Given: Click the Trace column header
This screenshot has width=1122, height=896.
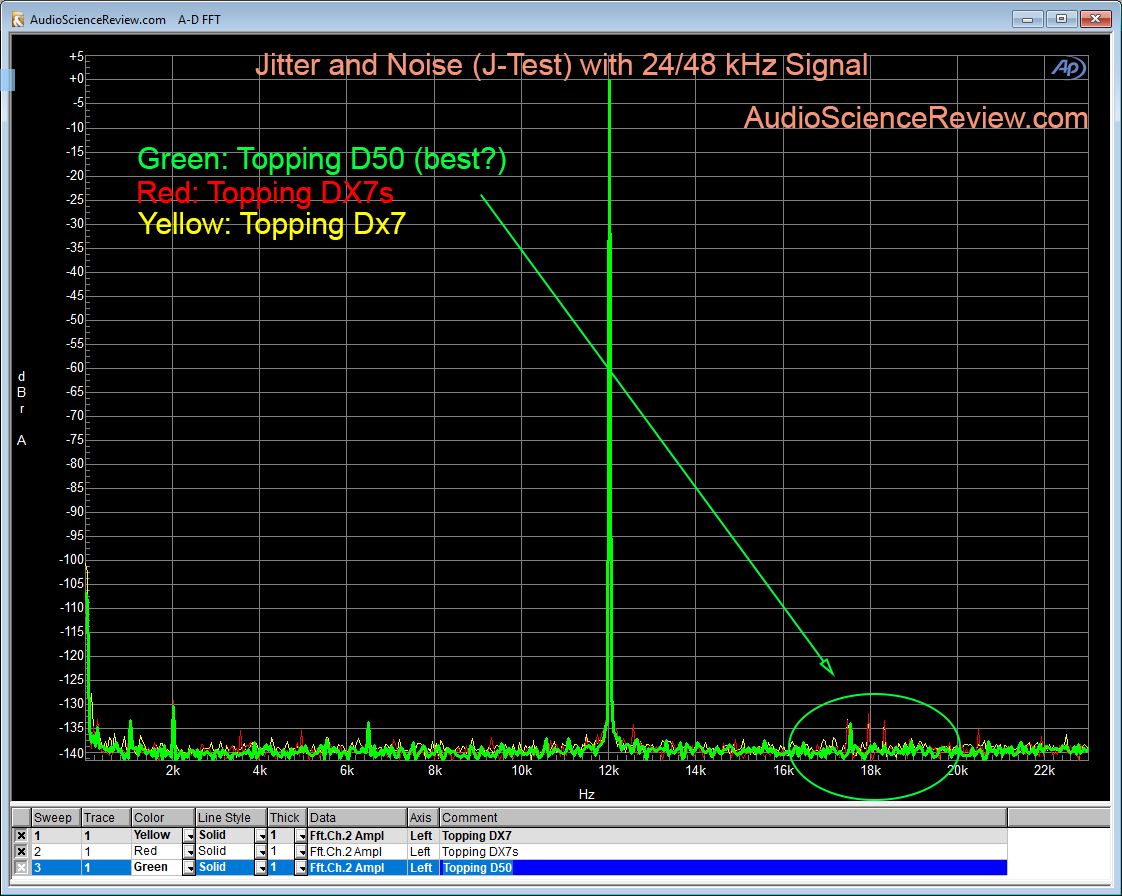Looking at the screenshot, I should pos(106,817).
